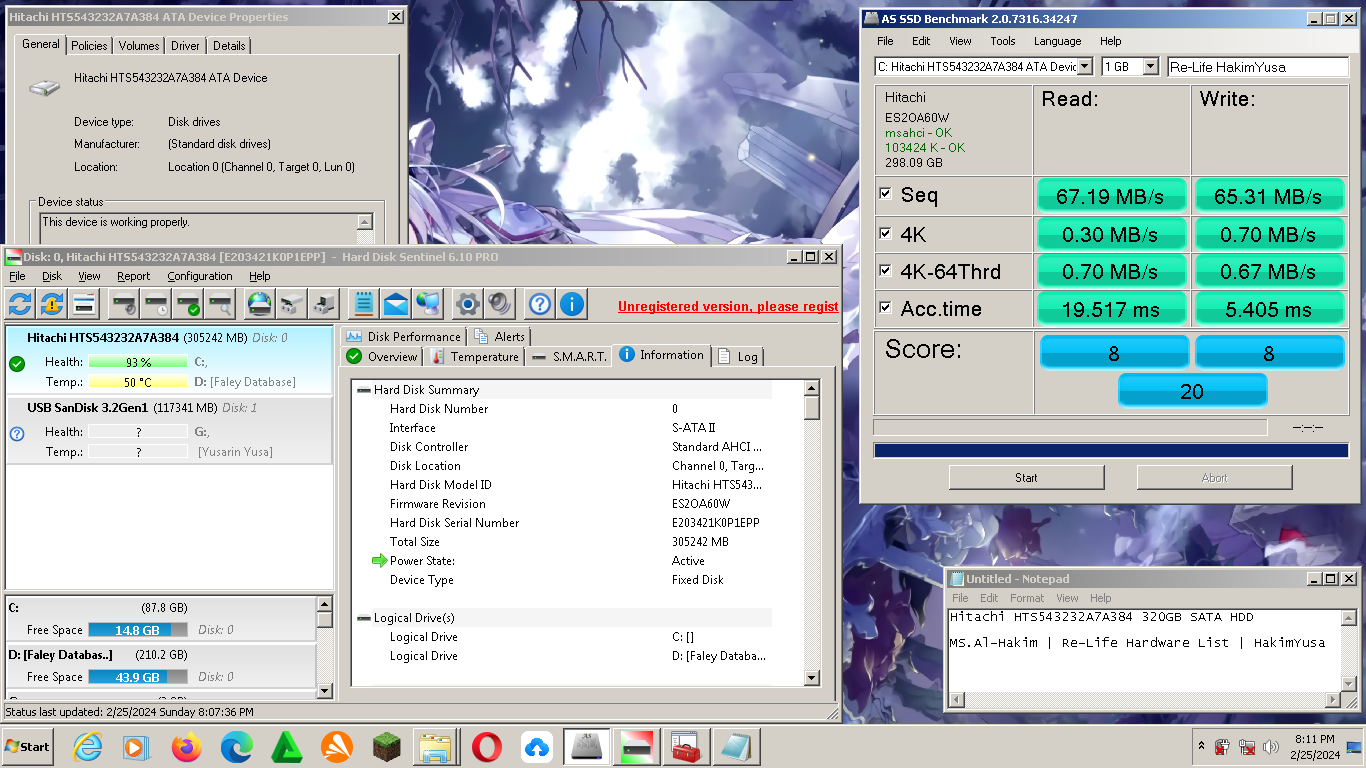The height and width of the screenshot is (768, 1366).
Task: Click the globe with monitor icon in toolbar
Action: (x=428, y=303)
